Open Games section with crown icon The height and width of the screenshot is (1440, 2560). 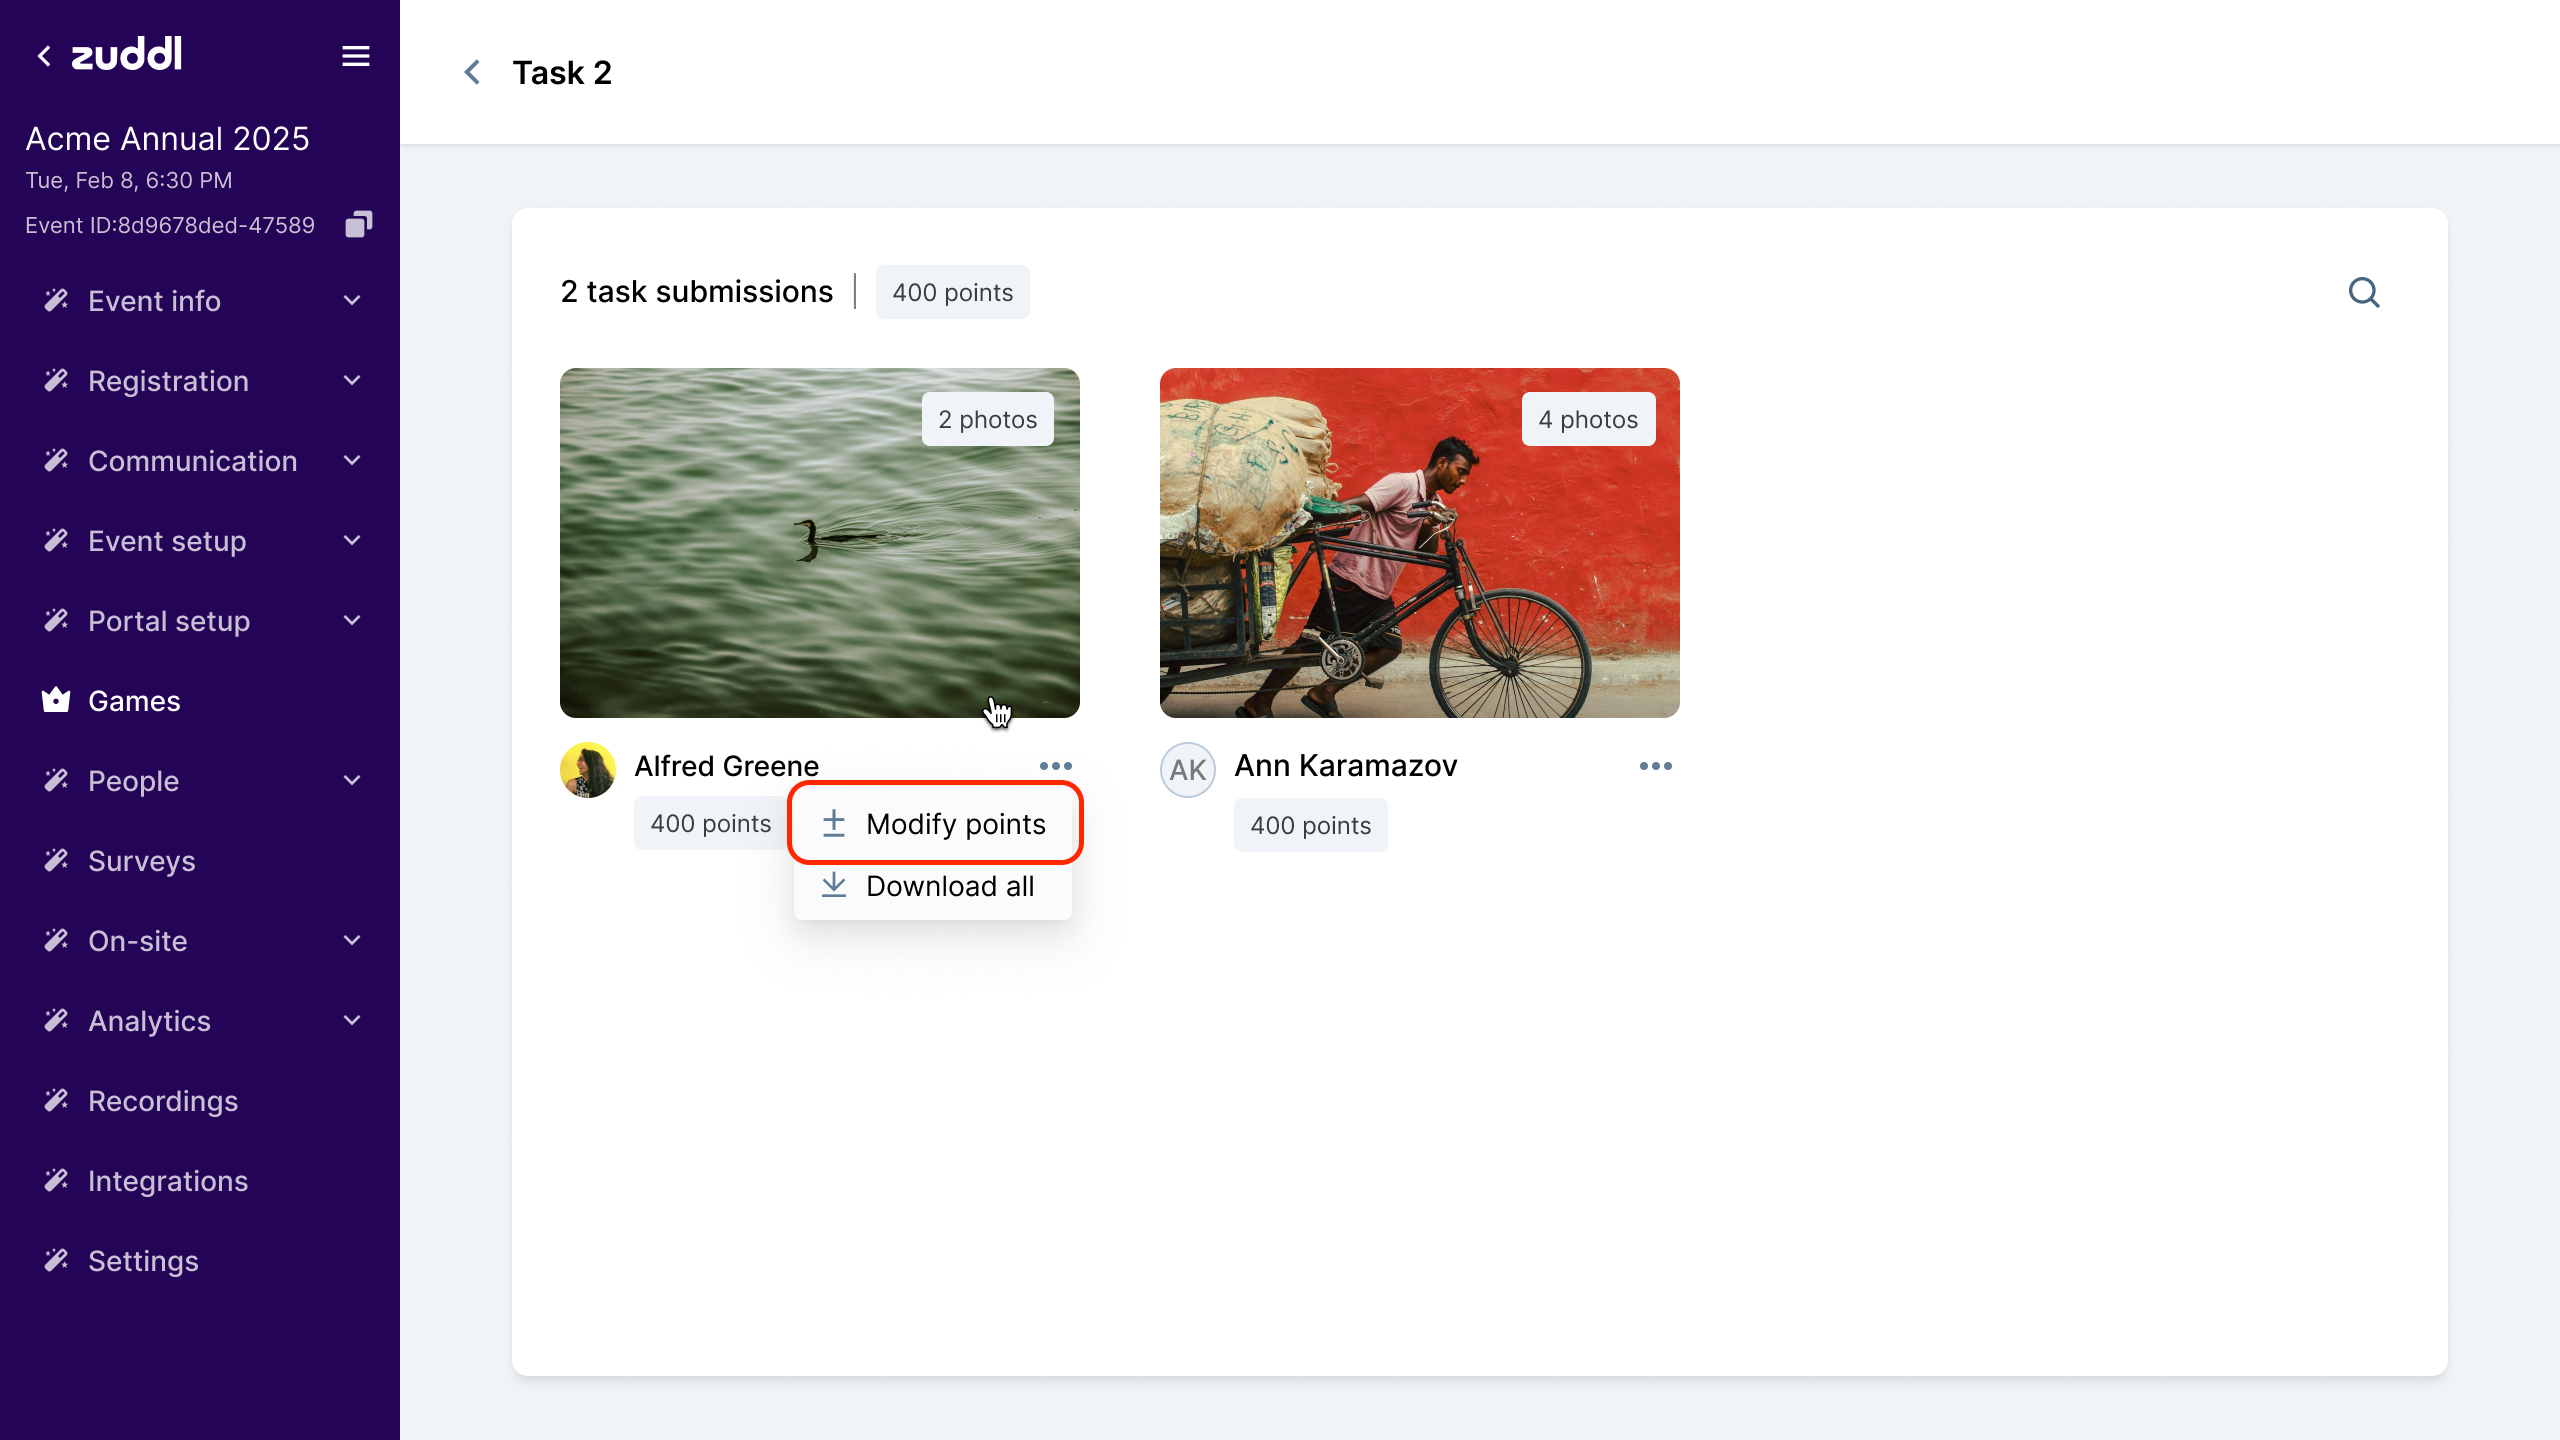134,701
